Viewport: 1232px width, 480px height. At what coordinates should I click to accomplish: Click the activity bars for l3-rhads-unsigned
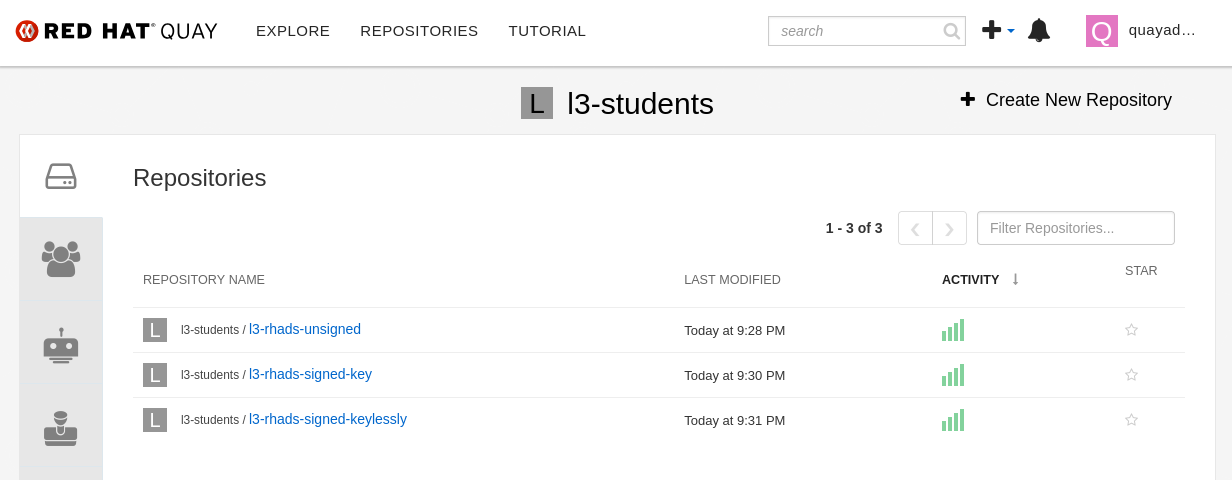coord(953,331)
